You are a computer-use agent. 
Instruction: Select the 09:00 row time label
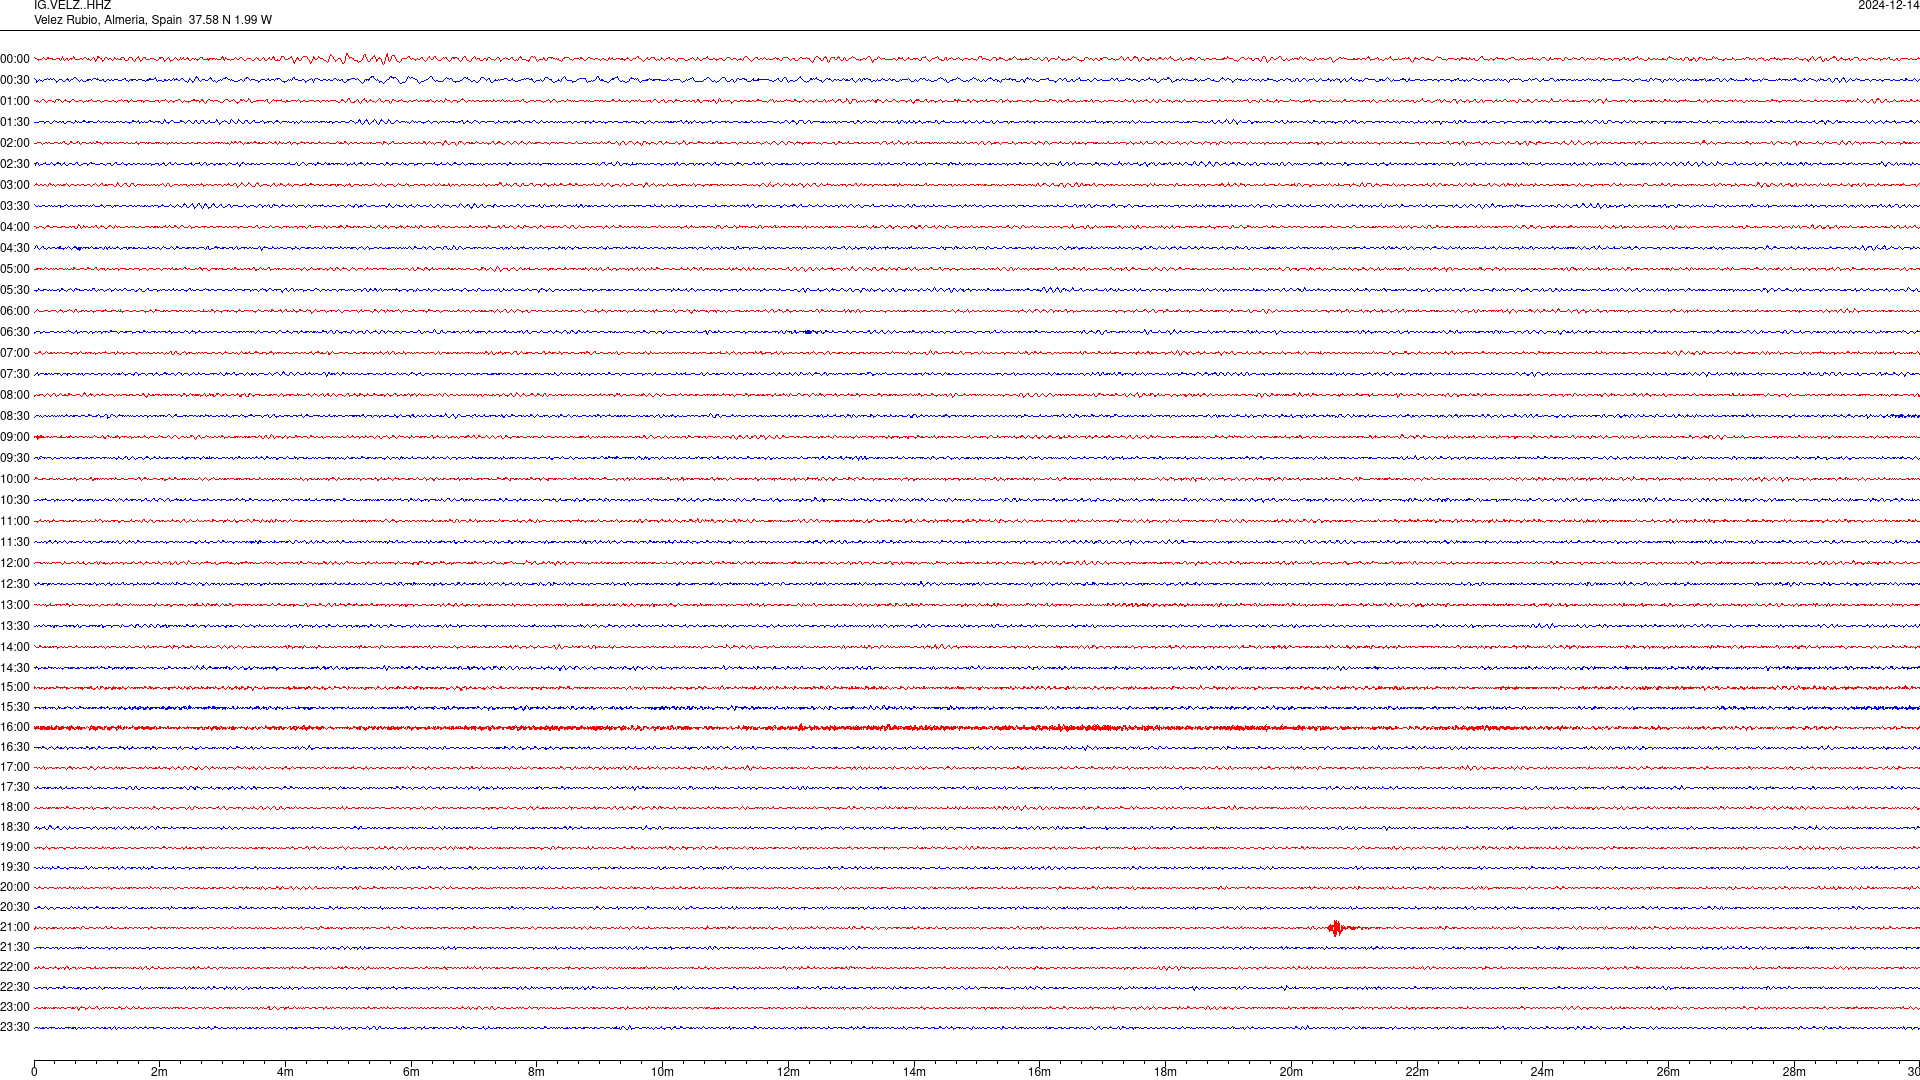point(15,437)
